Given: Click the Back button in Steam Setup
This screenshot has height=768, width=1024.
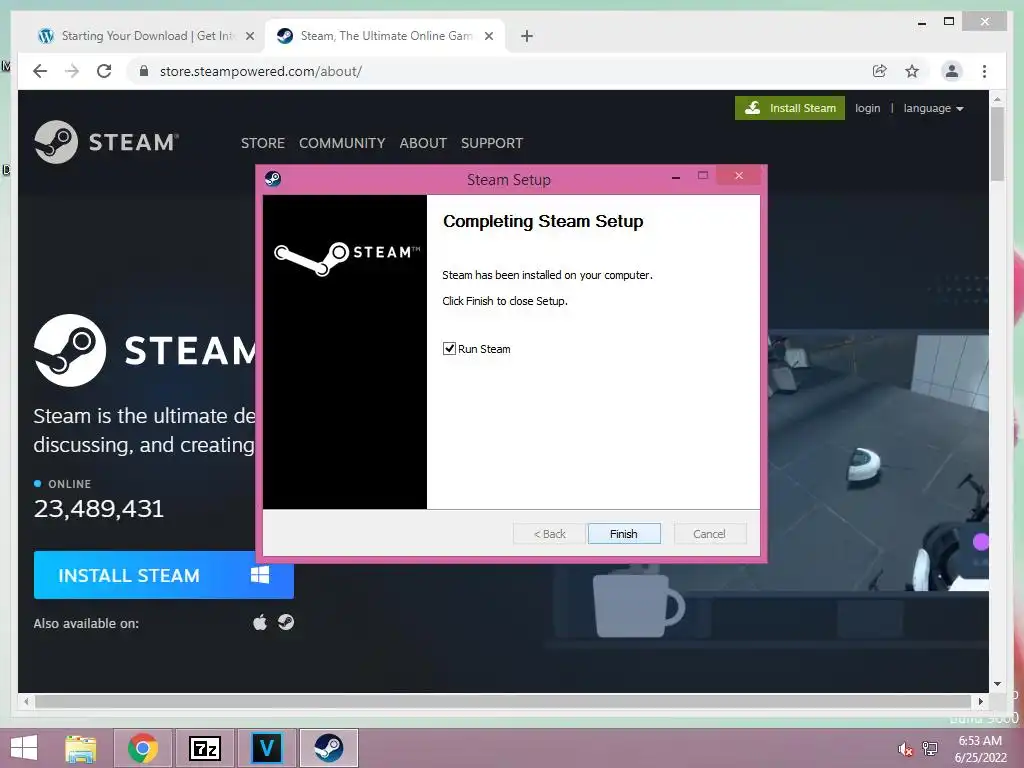Looking at the screenshot, I should pyautogui.click(x=549, y=534).
